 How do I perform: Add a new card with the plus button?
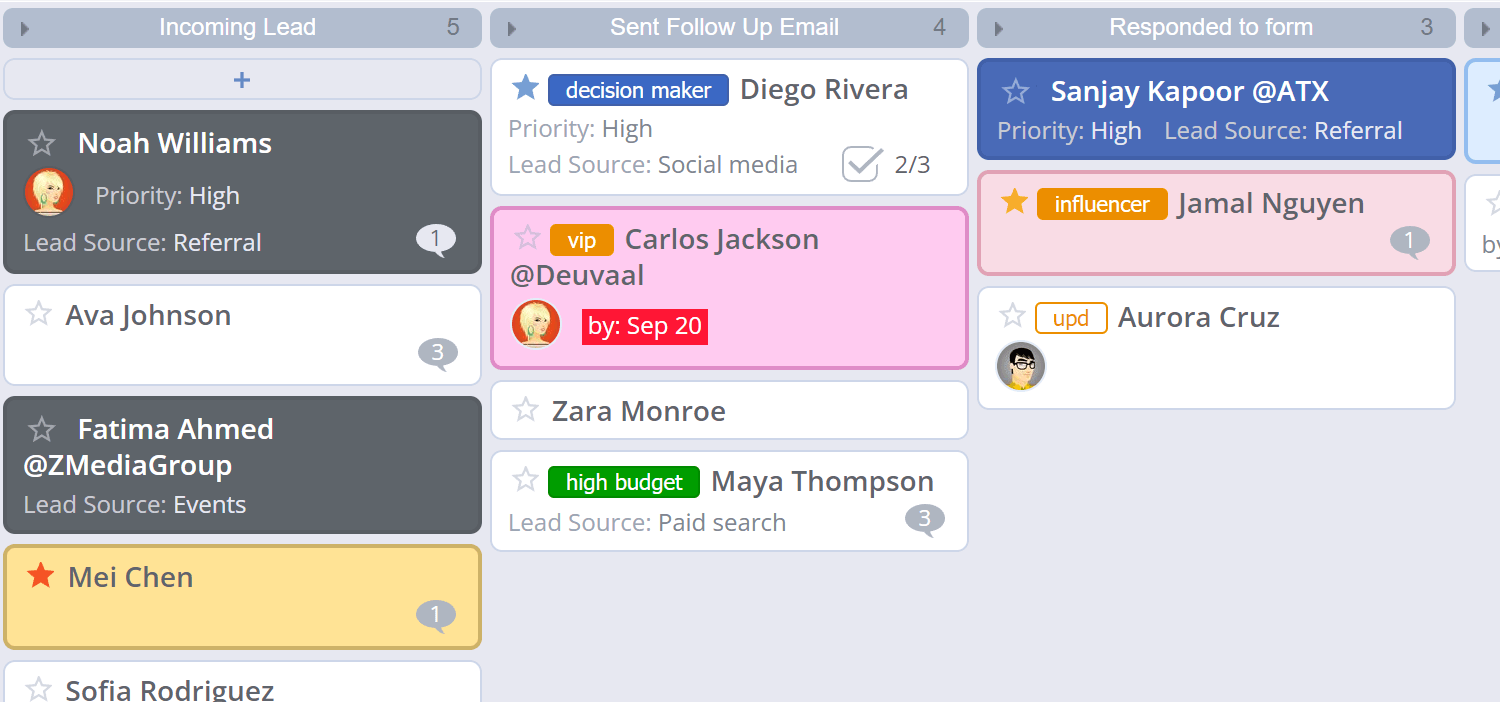click(242, 79)
